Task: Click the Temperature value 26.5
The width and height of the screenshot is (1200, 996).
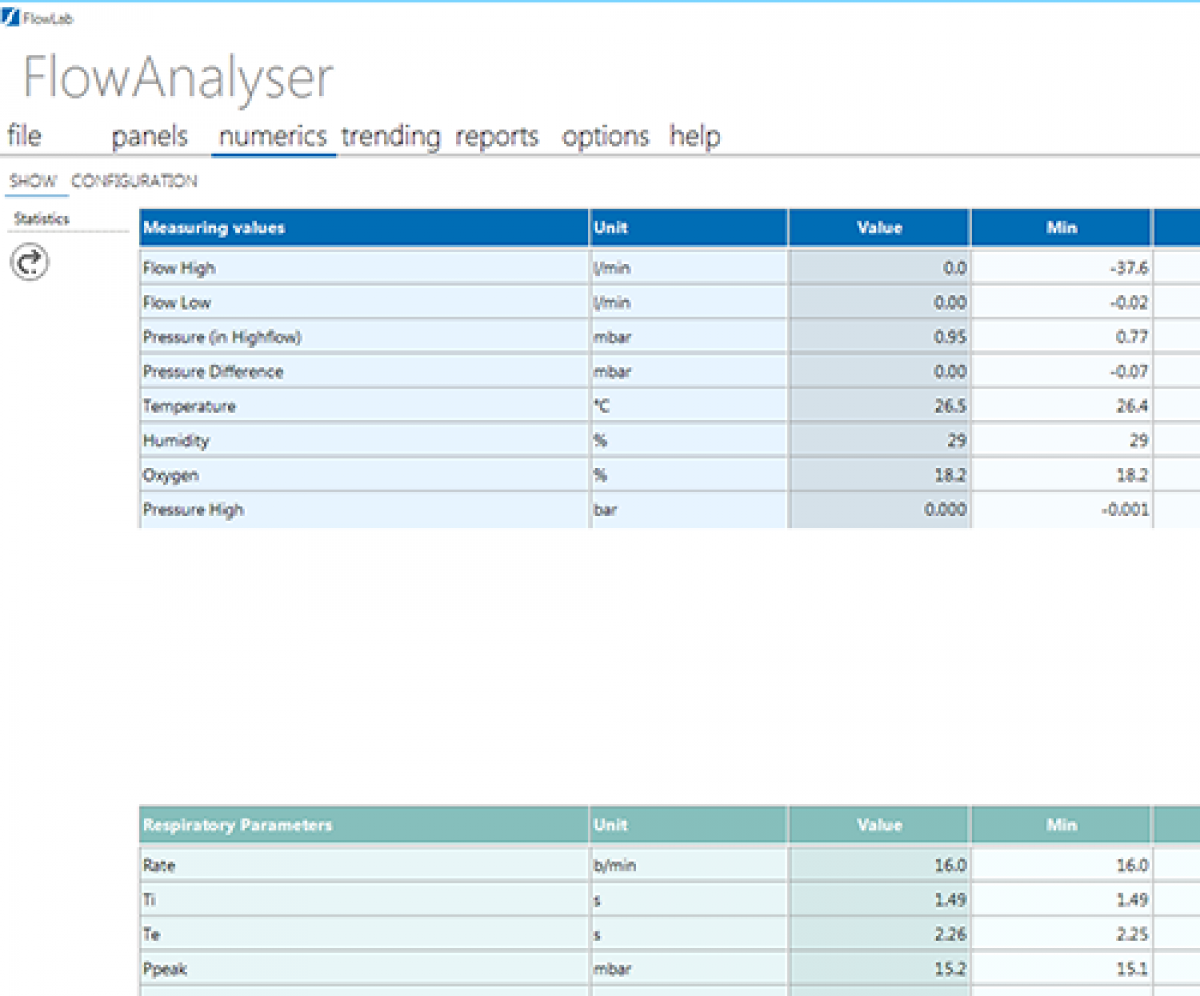Action: coord(880,406)
